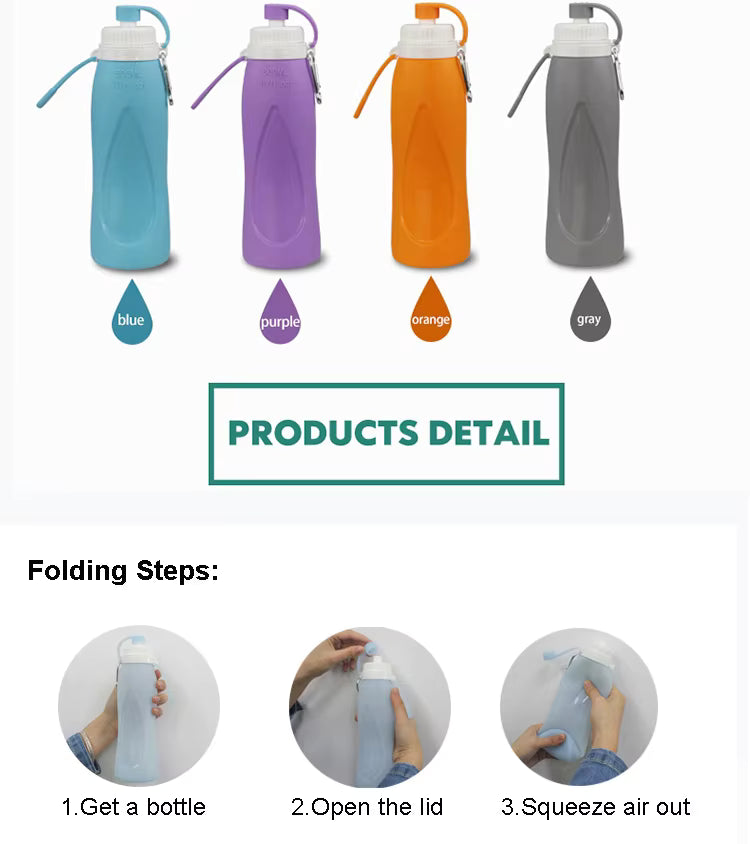Click the blue bottle's white cap
750x844 pixels.
(130, 41)
